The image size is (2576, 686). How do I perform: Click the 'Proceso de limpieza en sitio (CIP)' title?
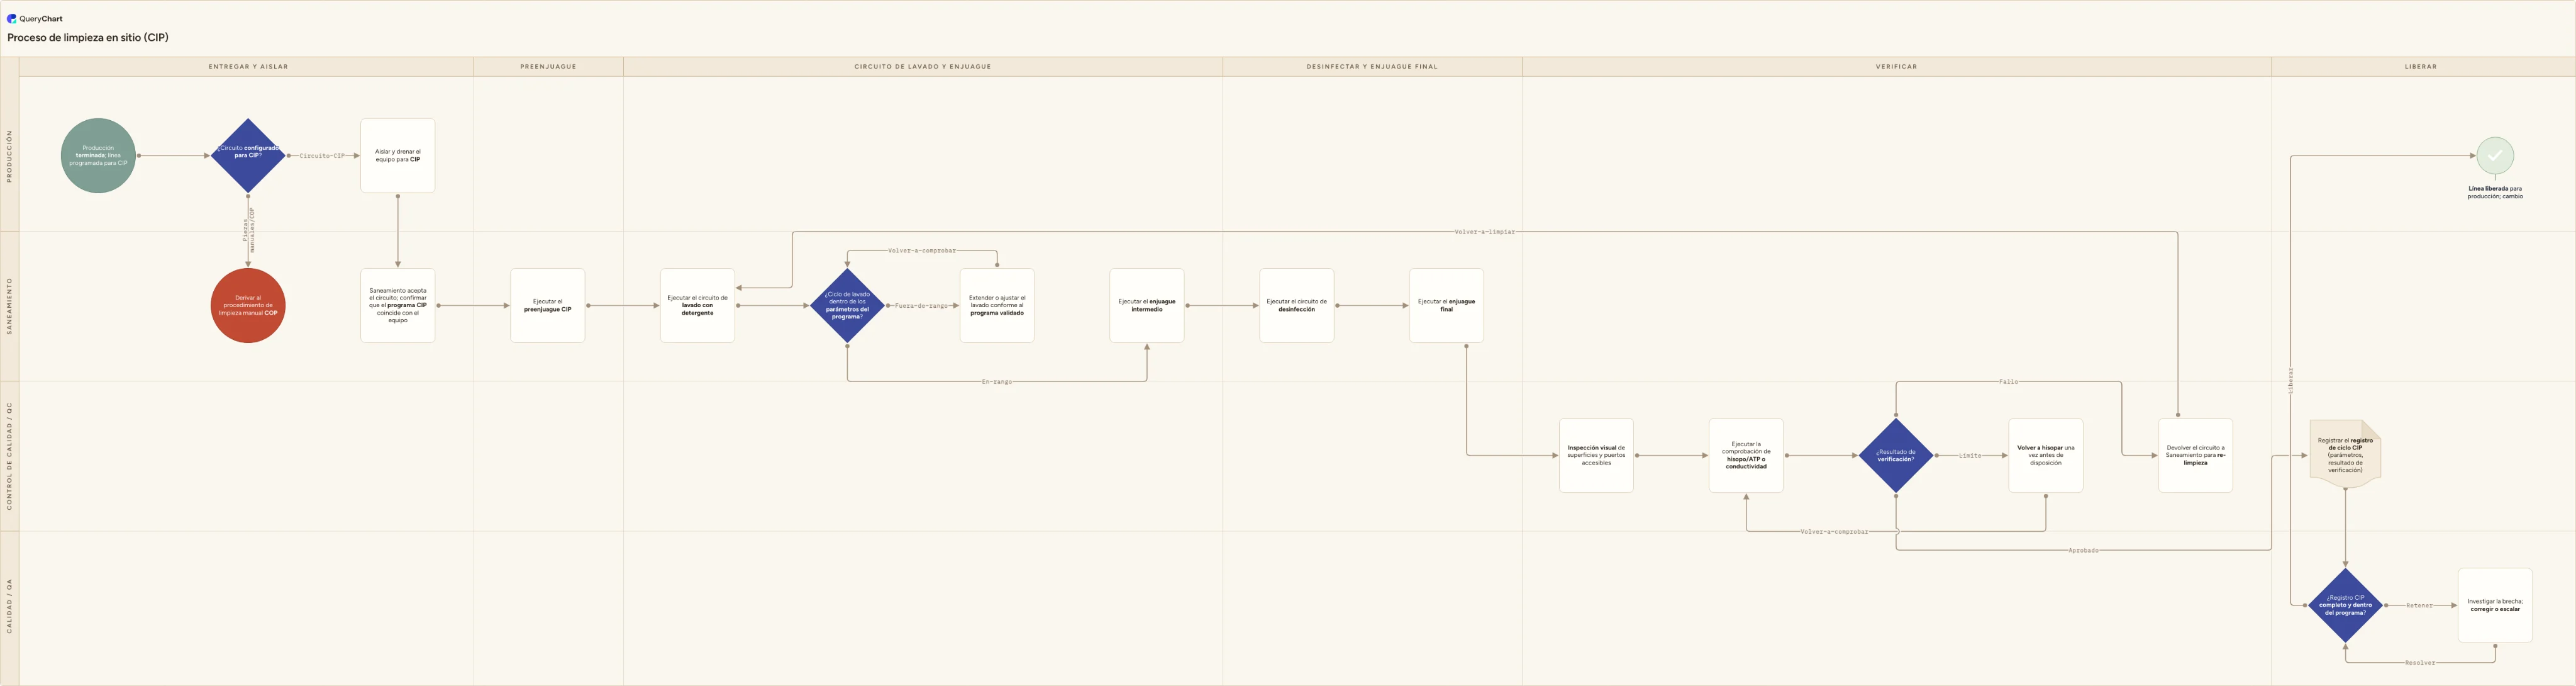(88, 38)
